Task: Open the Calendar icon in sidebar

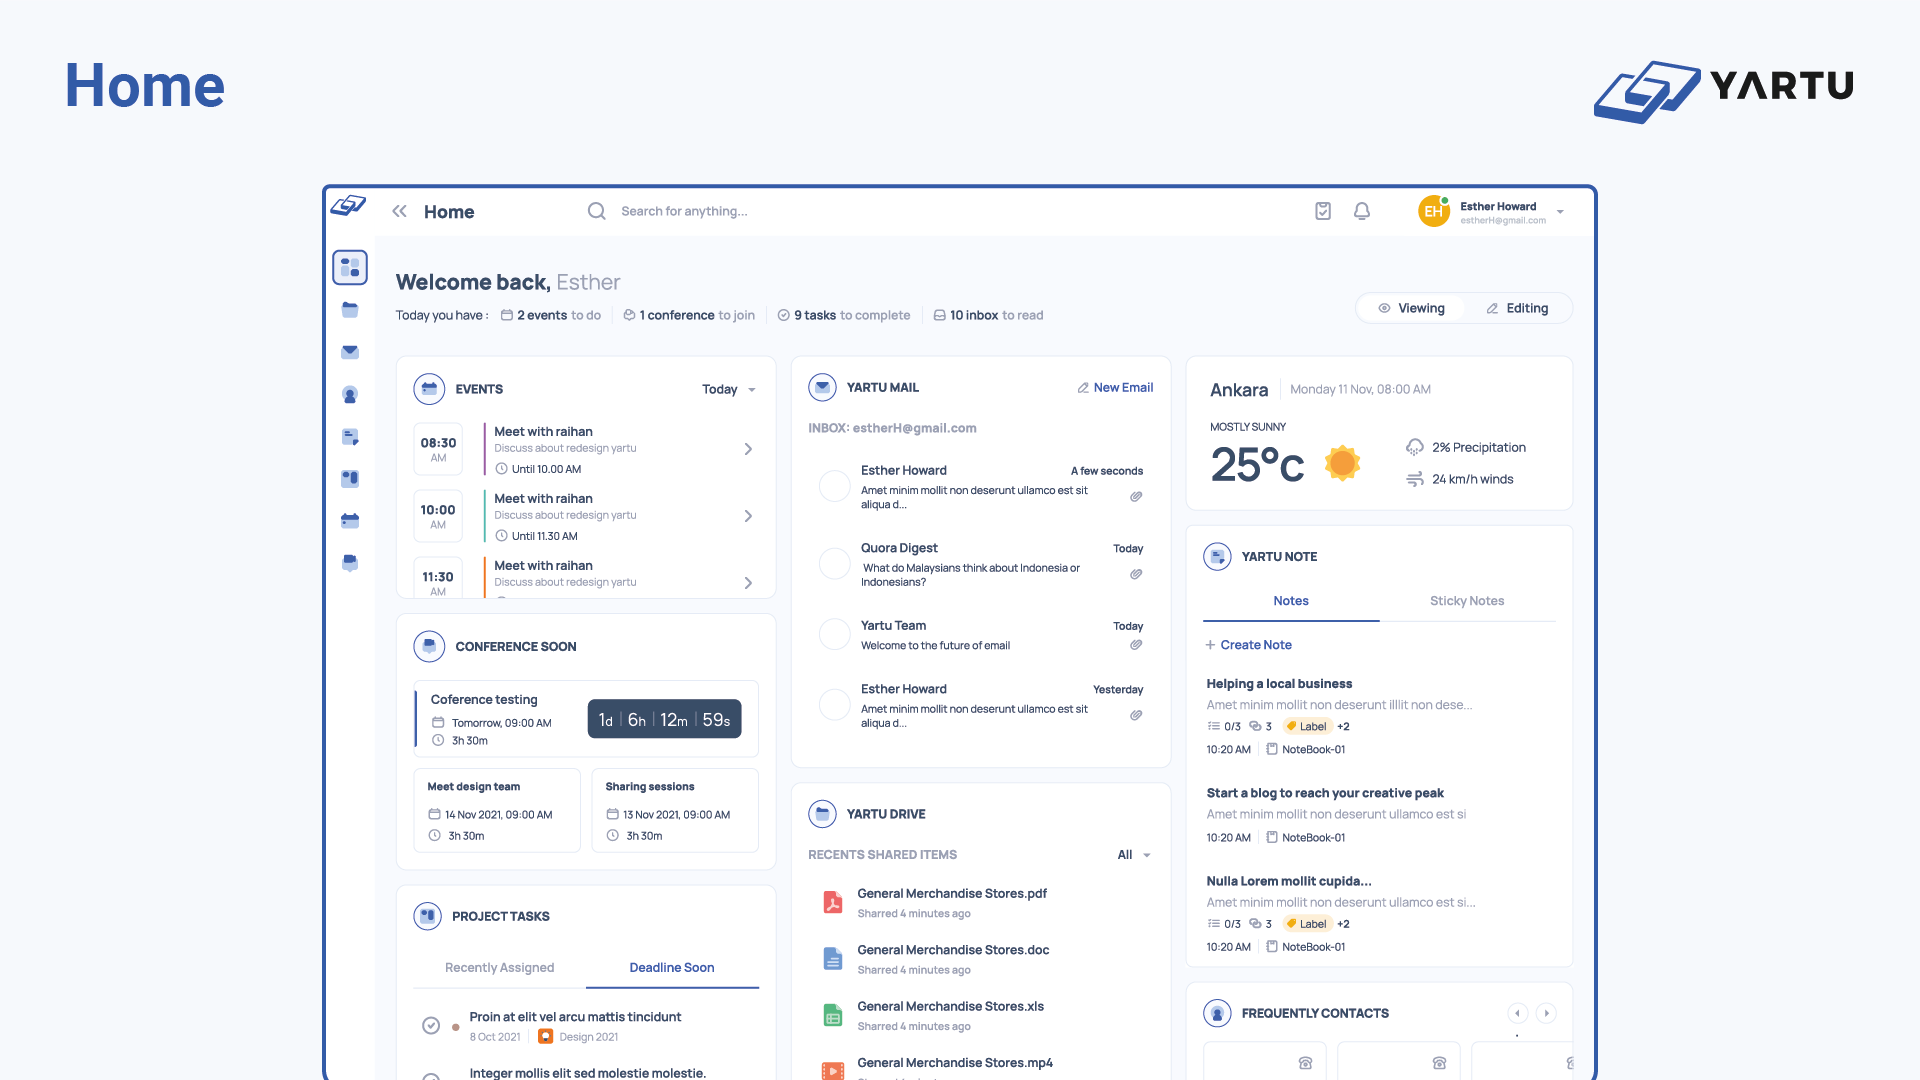Action: coord(350,521)
